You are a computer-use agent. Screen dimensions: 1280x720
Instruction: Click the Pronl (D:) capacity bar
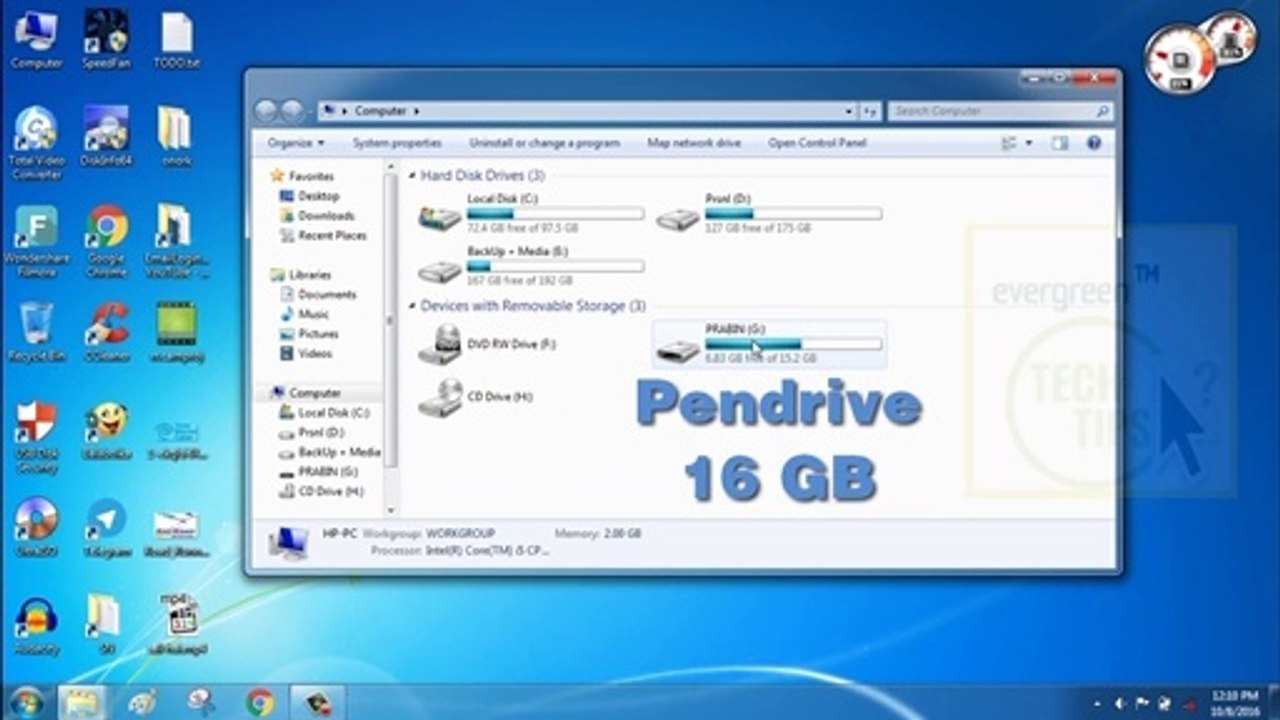793,214
